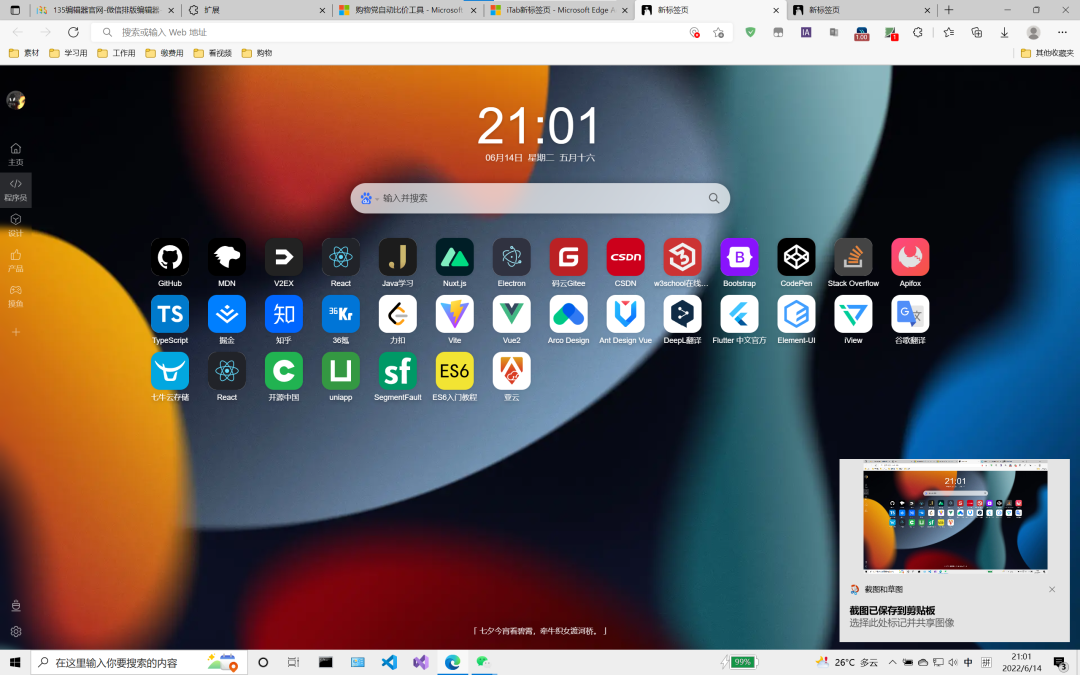The height and width of the screenshot is (675, 1080).
Task: Expand the search engine selector dropdown
Action: (370, 198)
